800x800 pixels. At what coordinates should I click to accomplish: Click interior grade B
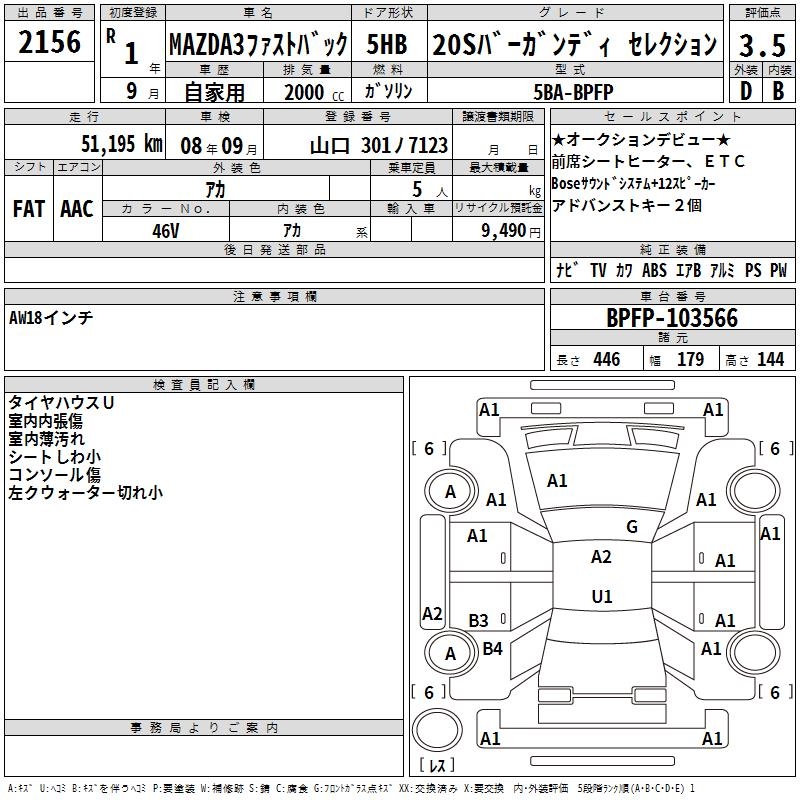778,91
